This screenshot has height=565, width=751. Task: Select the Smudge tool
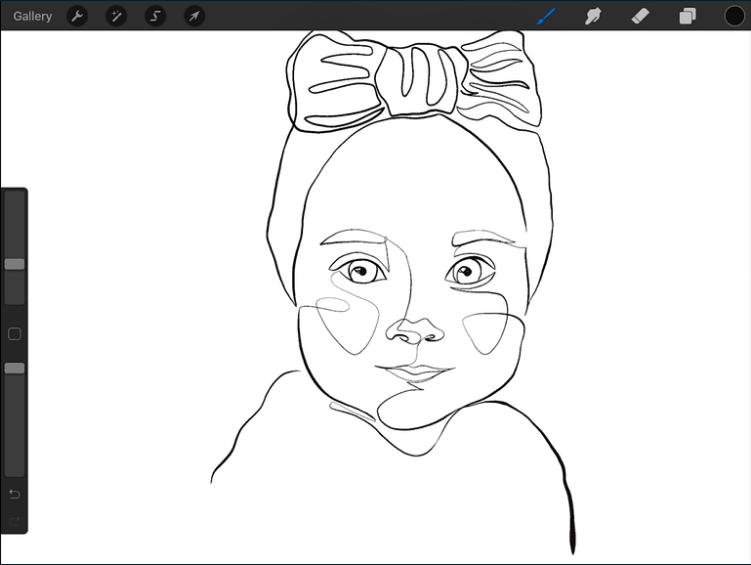(594, 16)
